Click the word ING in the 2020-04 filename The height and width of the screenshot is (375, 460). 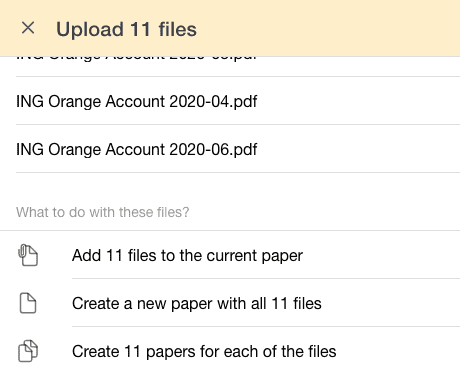point(30,101)
